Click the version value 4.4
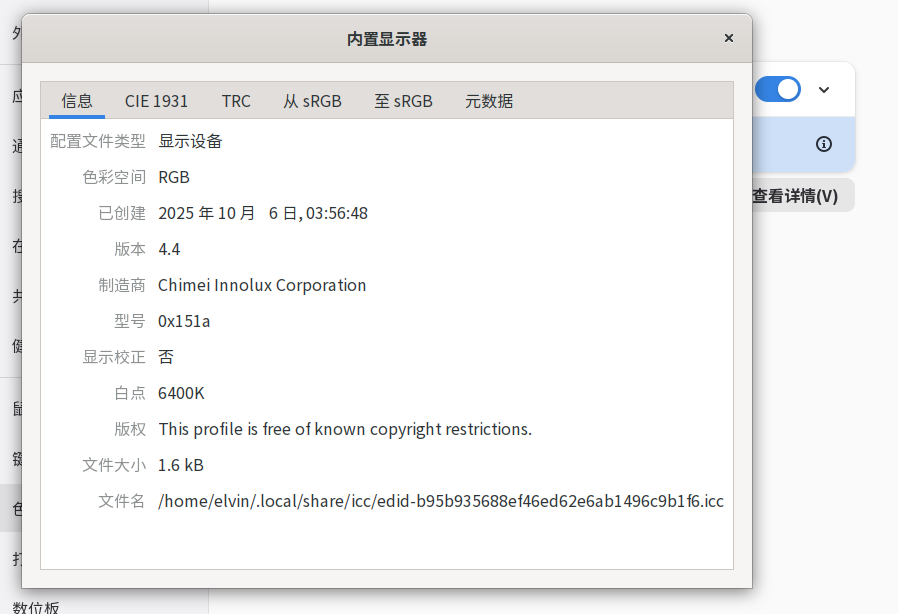 point(169,249)
